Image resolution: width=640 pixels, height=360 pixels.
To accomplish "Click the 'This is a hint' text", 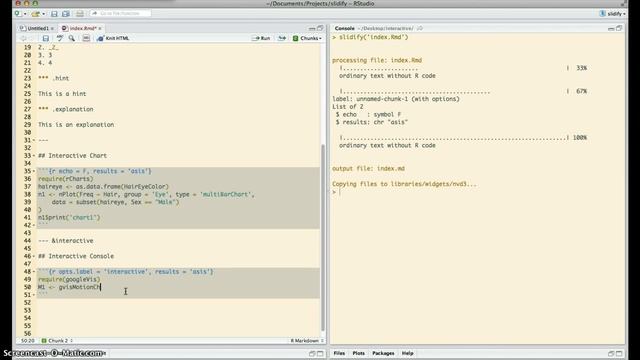I will click(62, 93).
